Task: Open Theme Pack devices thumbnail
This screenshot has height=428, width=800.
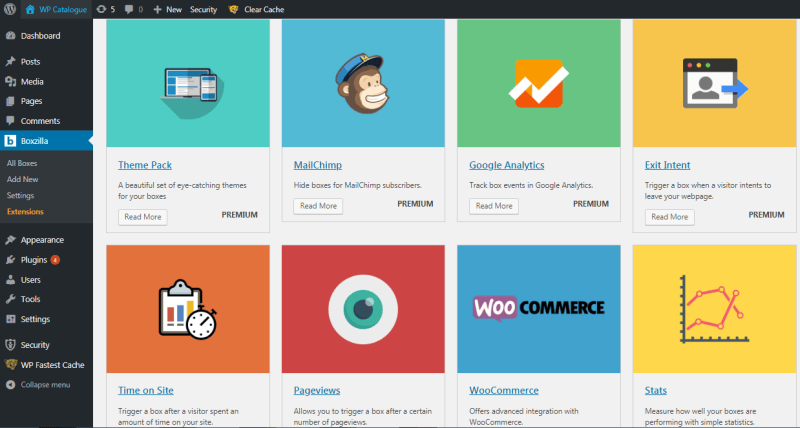Action: coord(188,83)
